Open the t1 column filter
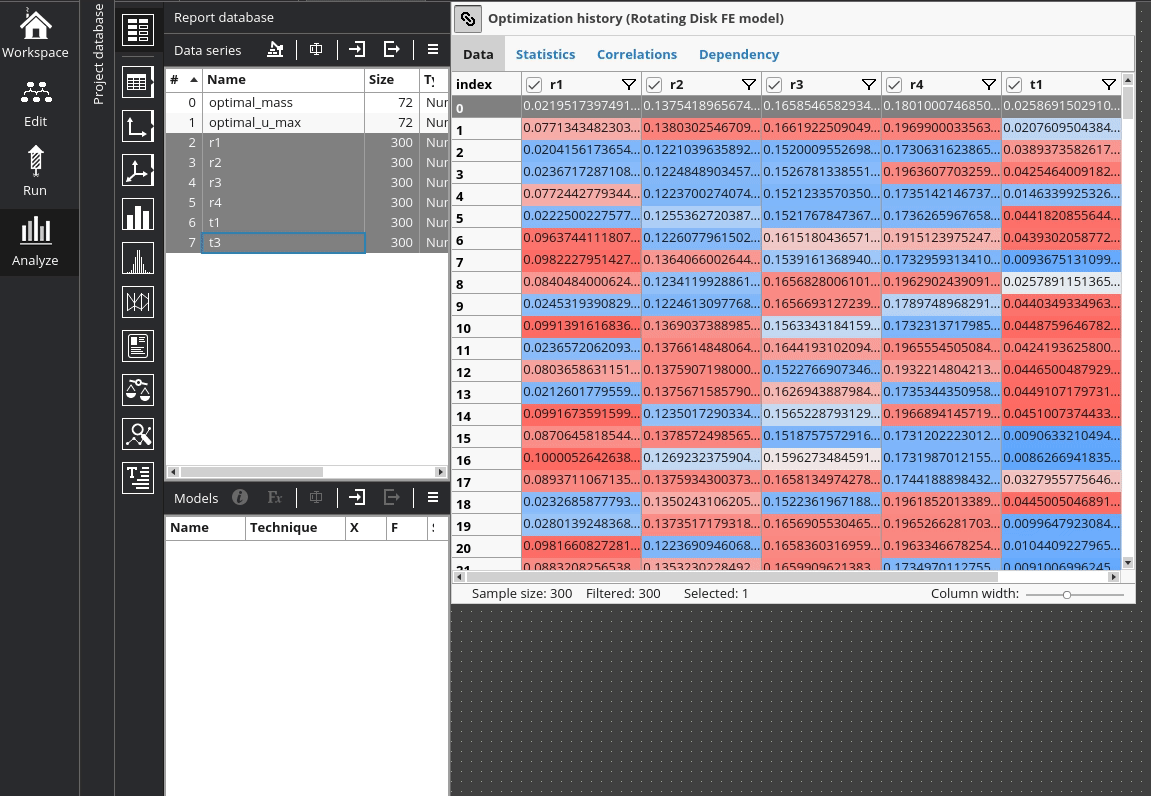The width and height of the screenshot is (1151, 796). [1108, 85]
